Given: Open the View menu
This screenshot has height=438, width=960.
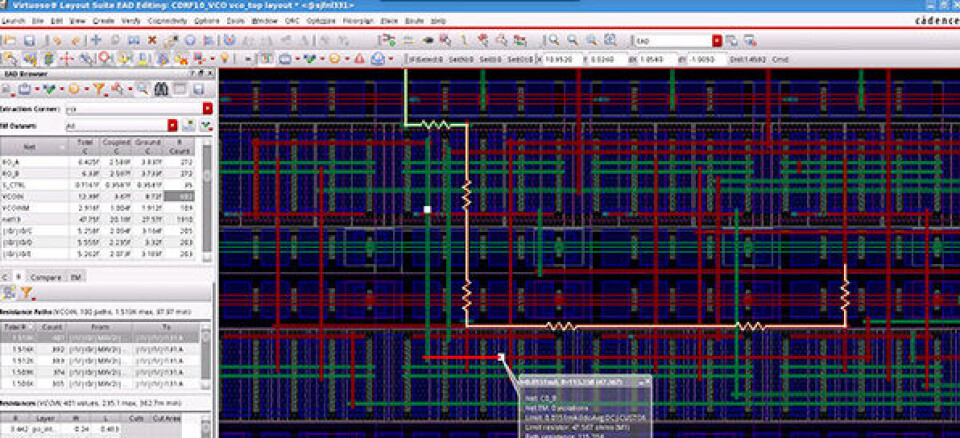Looking at the screenshot, I should click(x=78, y=20).
